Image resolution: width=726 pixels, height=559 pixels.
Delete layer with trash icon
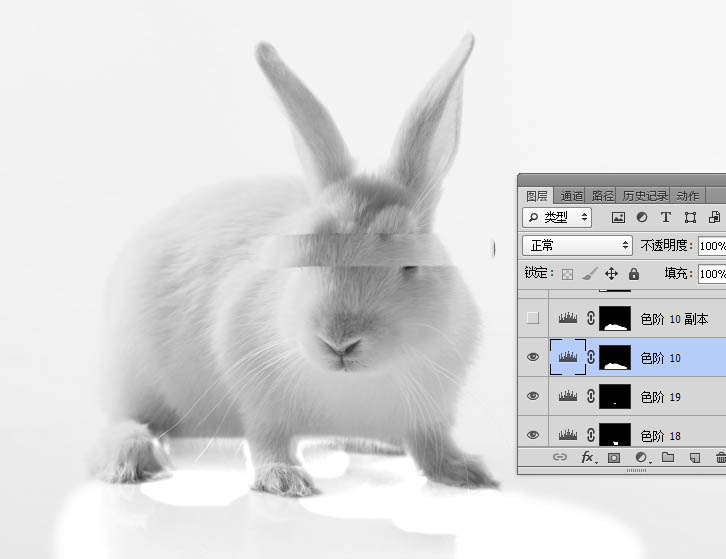[720, 458]
